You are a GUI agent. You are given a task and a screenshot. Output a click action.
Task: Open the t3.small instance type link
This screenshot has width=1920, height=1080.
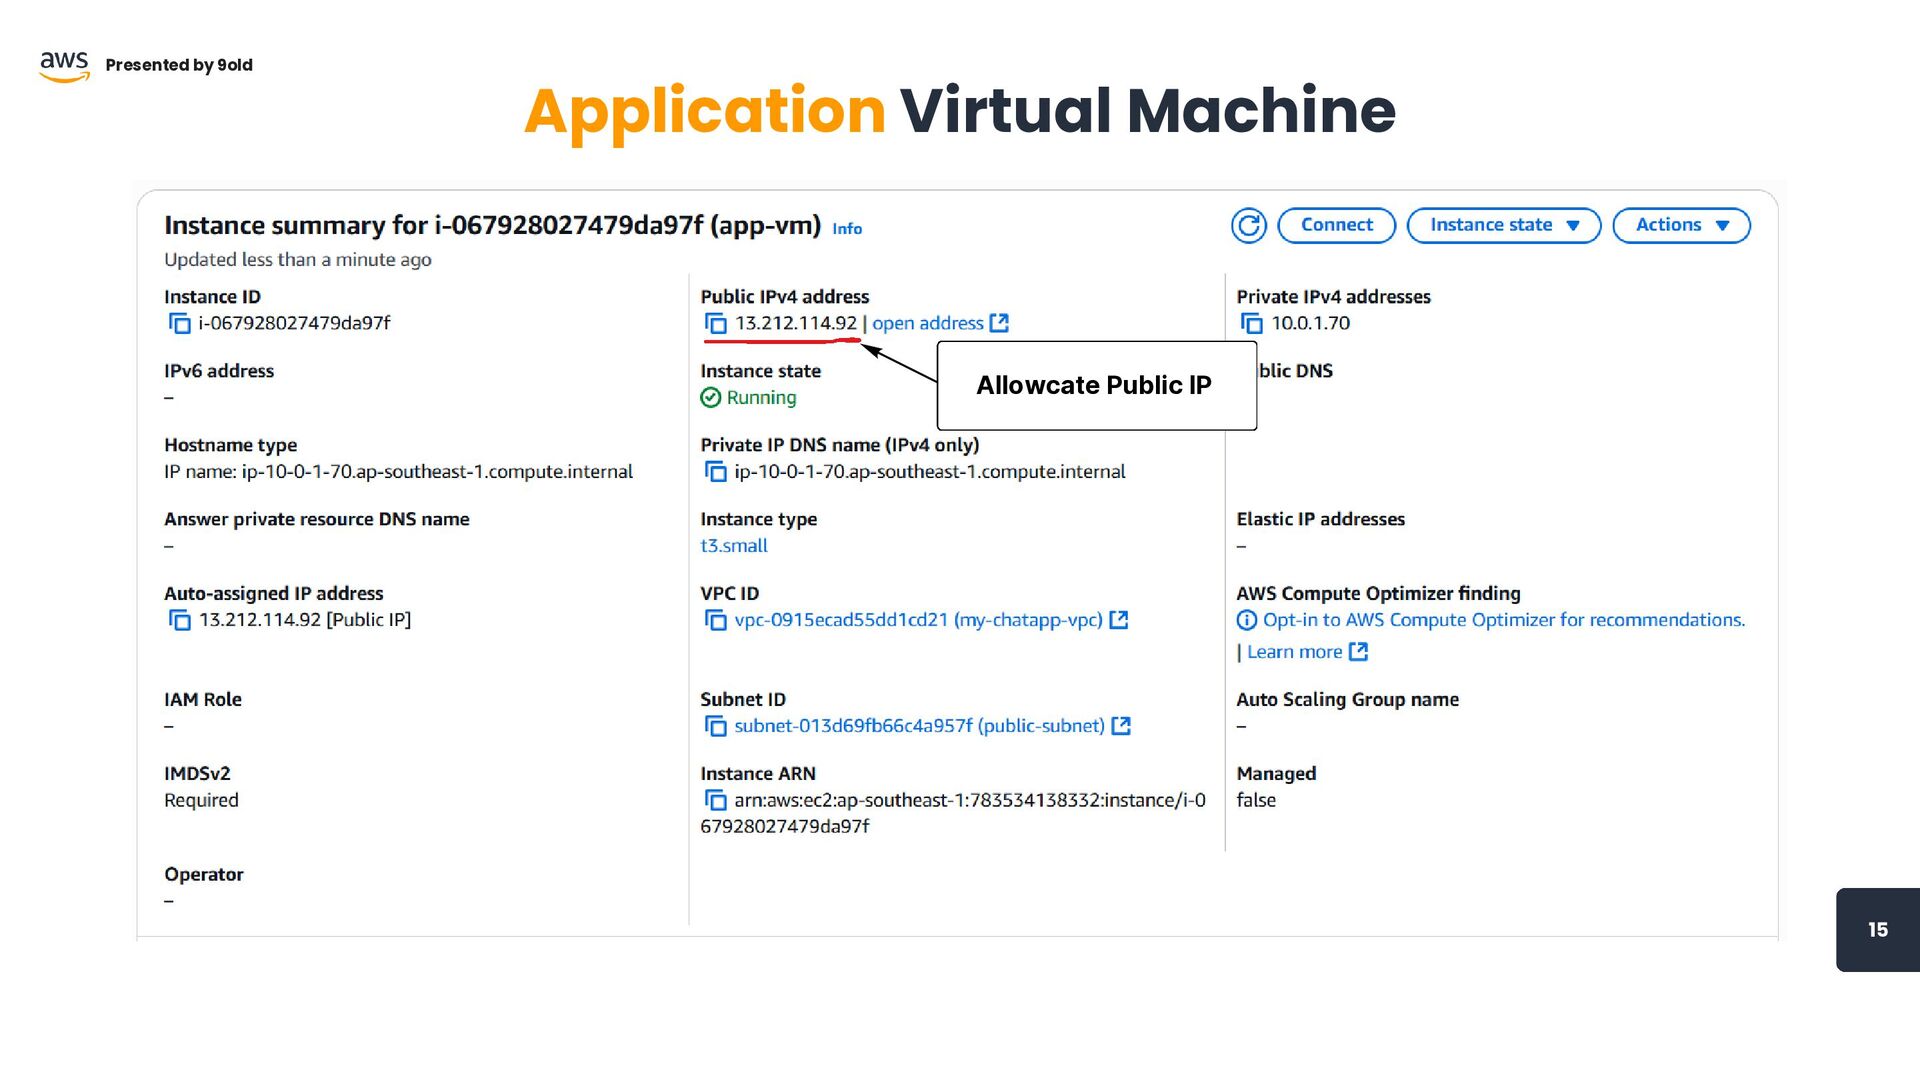coord(734,546)
